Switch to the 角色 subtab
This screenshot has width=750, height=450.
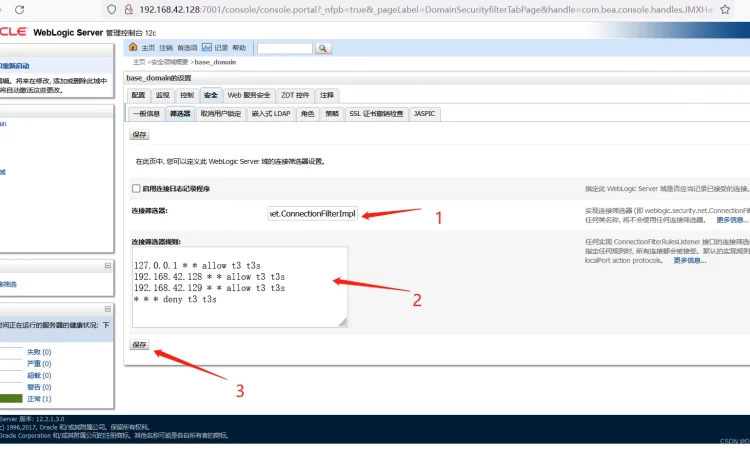[x=308, y=114]
